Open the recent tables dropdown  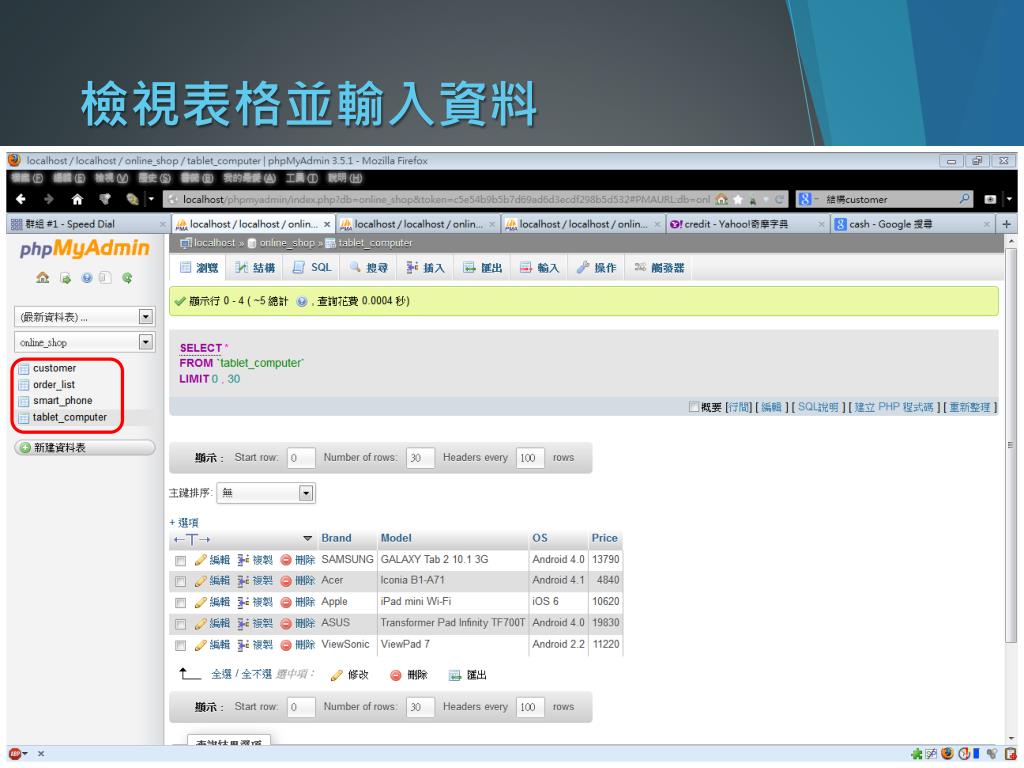(x=84, y=317)
